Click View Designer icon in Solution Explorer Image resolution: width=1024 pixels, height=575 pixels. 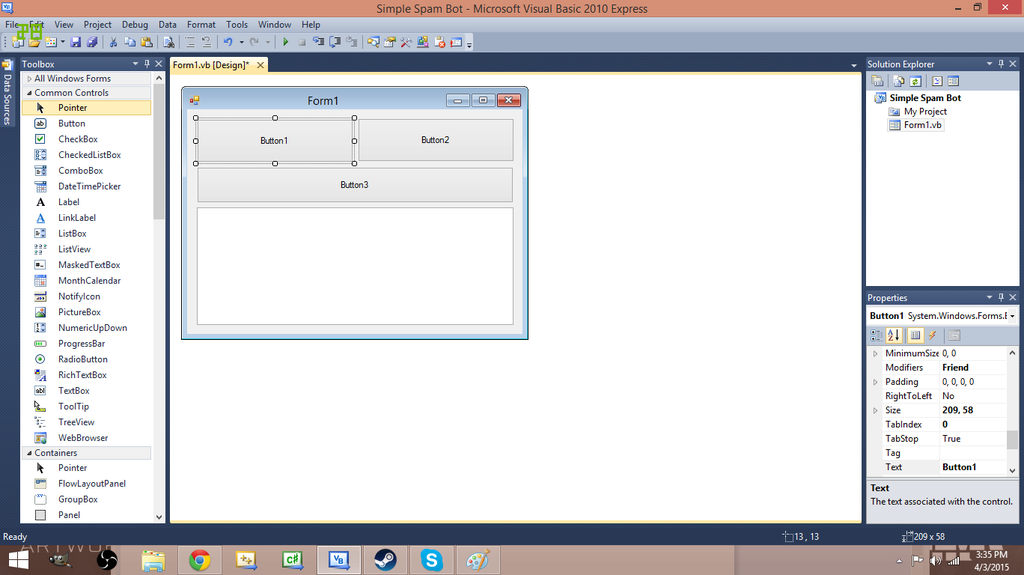point(953,81)
